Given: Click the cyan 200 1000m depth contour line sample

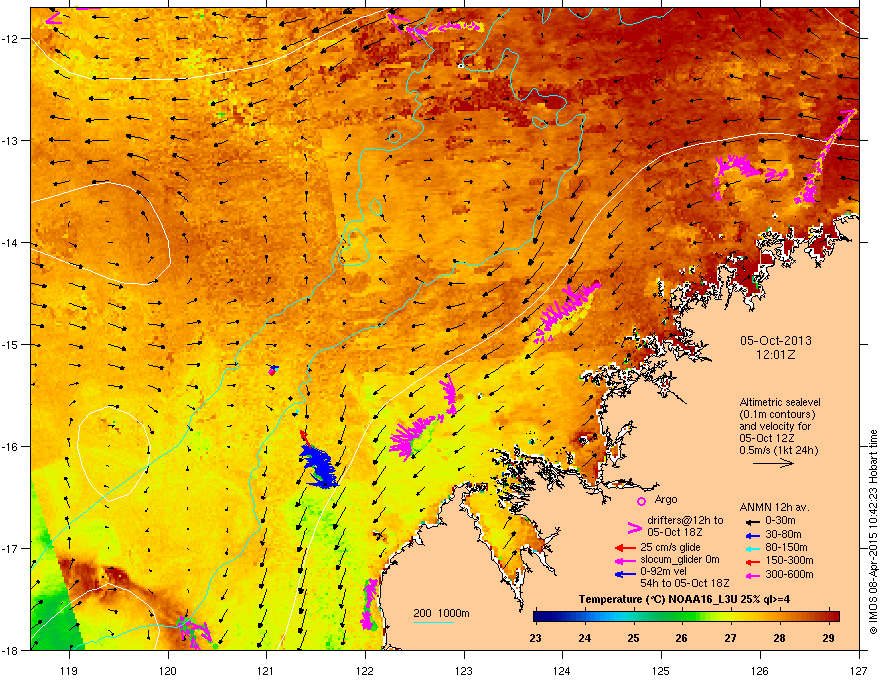Looking at the screenshot, I should (x=433, y=622).
